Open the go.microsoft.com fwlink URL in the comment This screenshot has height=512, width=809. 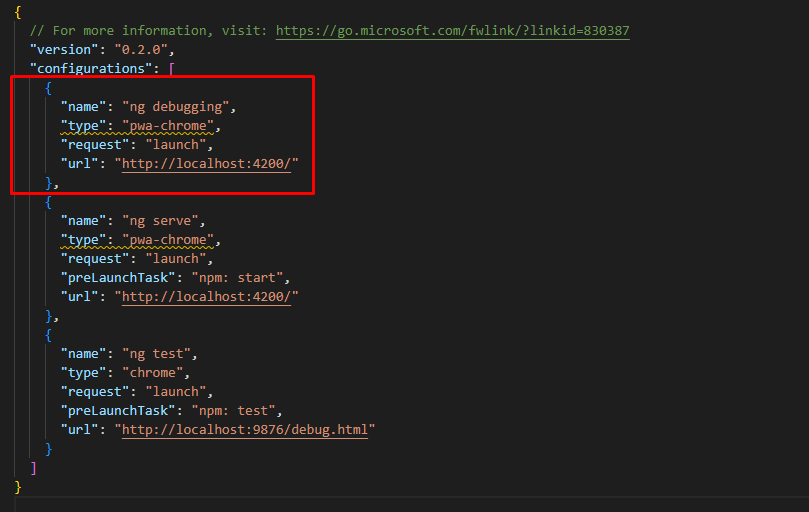click(452, 30)
